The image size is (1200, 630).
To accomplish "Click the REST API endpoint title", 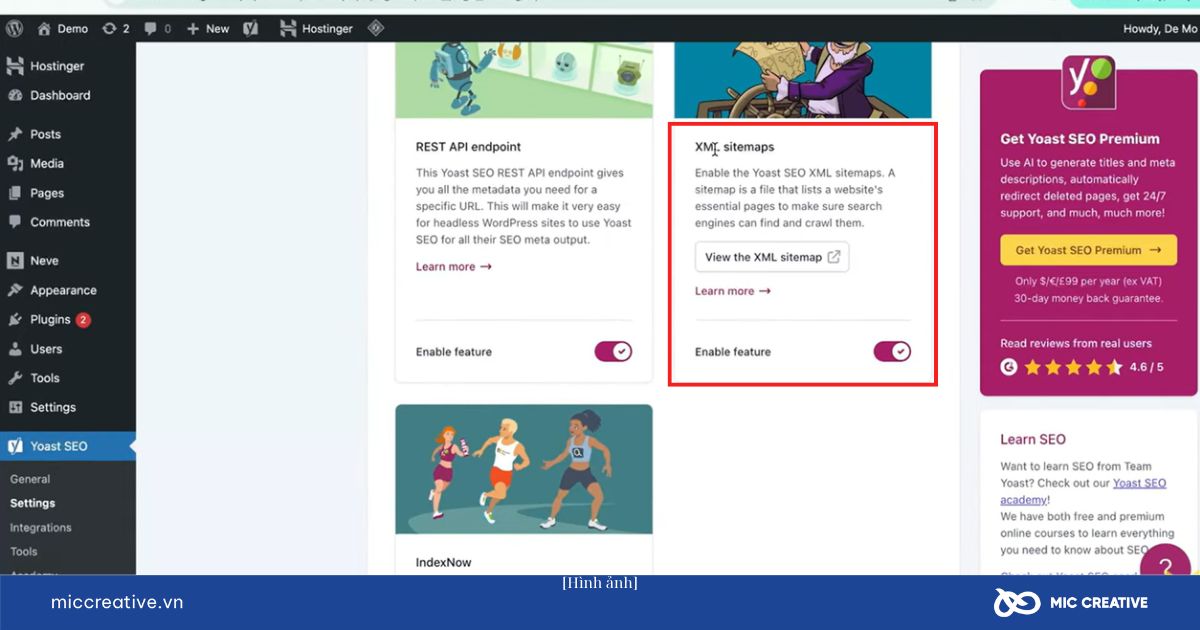I will (468, 147).
